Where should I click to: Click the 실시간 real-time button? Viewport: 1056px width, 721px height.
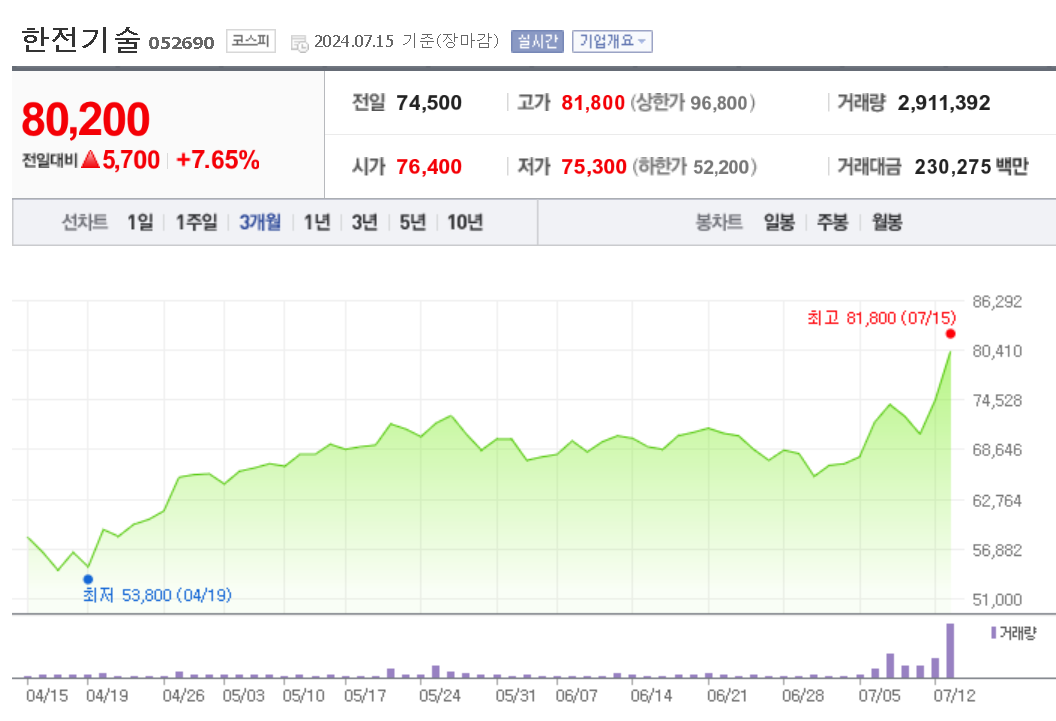pos(537,42)
